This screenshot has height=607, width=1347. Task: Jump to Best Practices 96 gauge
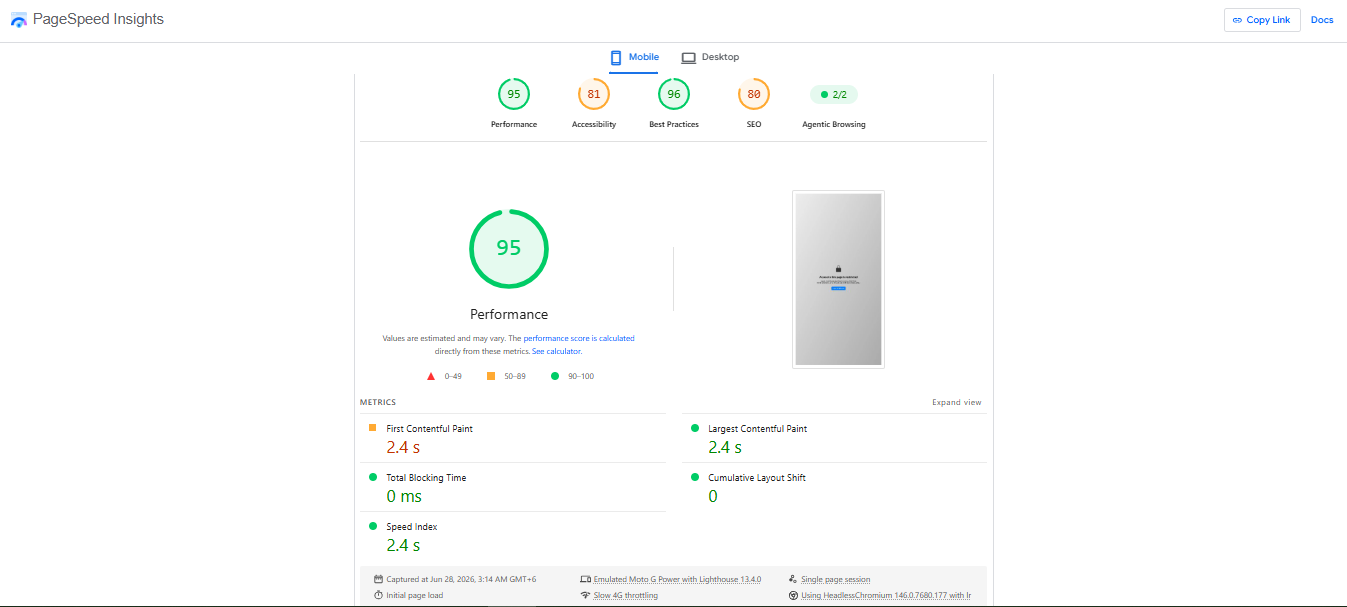pos(674,94)
